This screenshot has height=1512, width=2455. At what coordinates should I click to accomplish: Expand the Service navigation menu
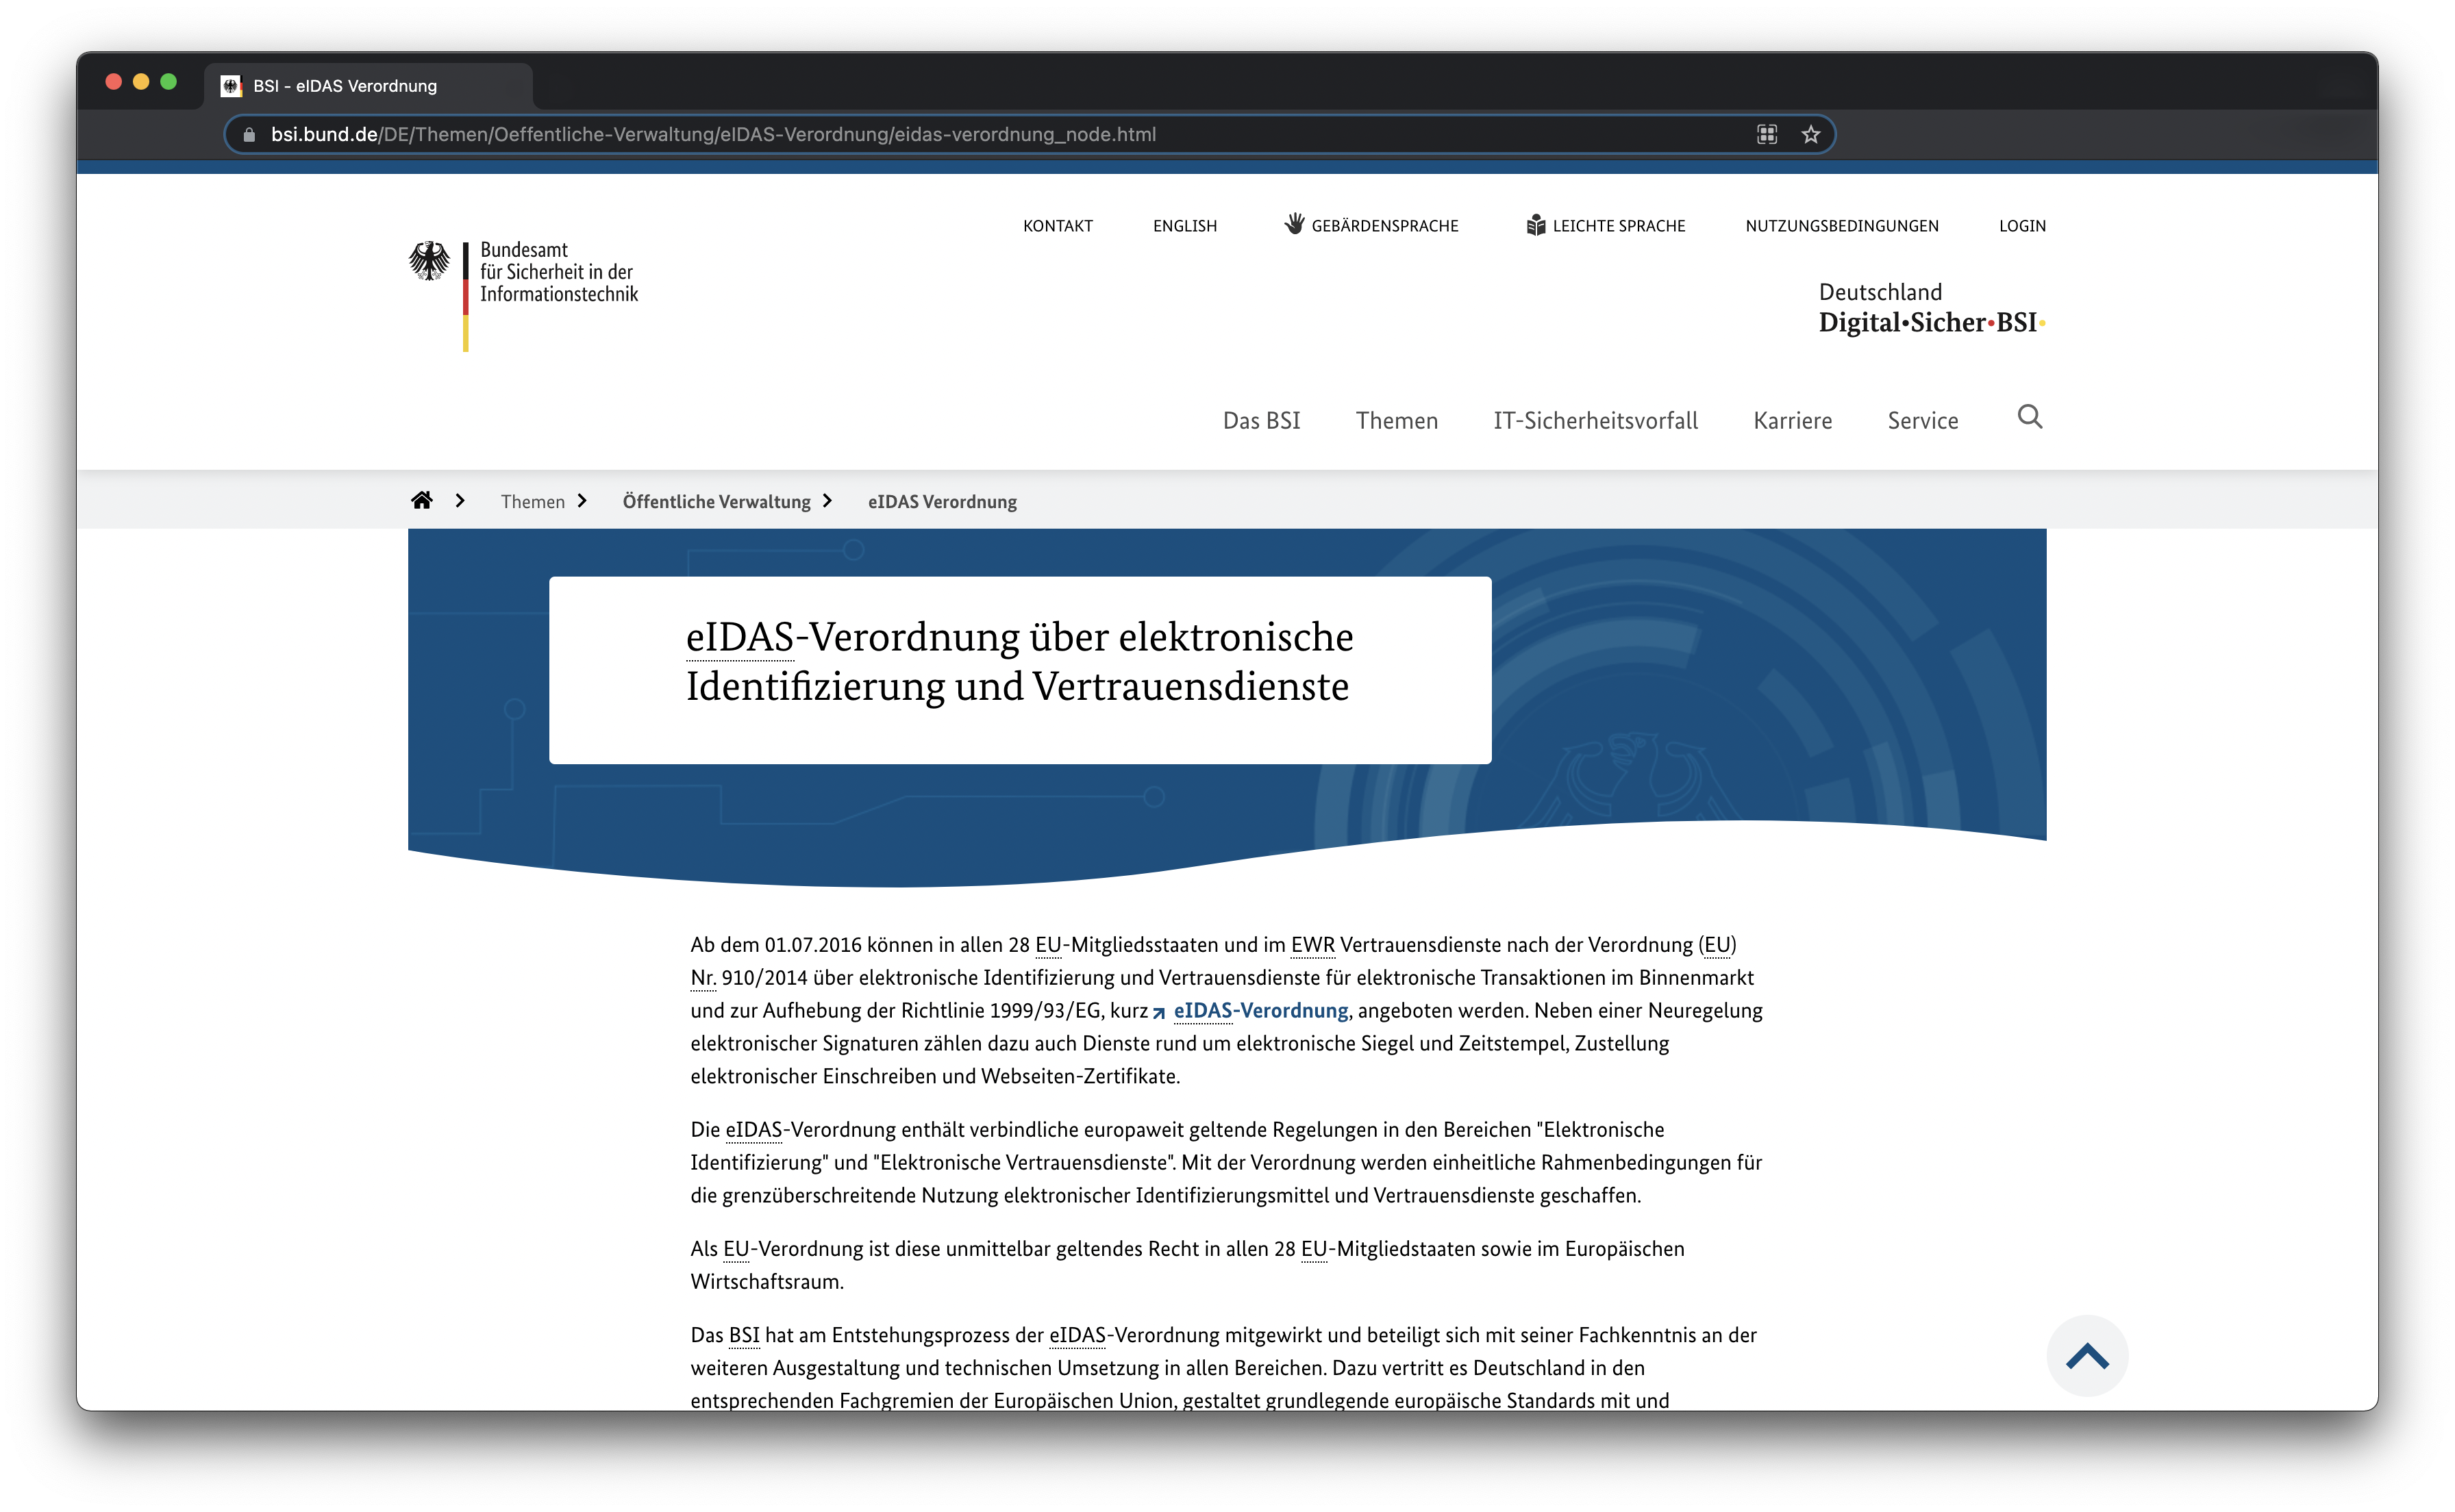pos(1922,421)
